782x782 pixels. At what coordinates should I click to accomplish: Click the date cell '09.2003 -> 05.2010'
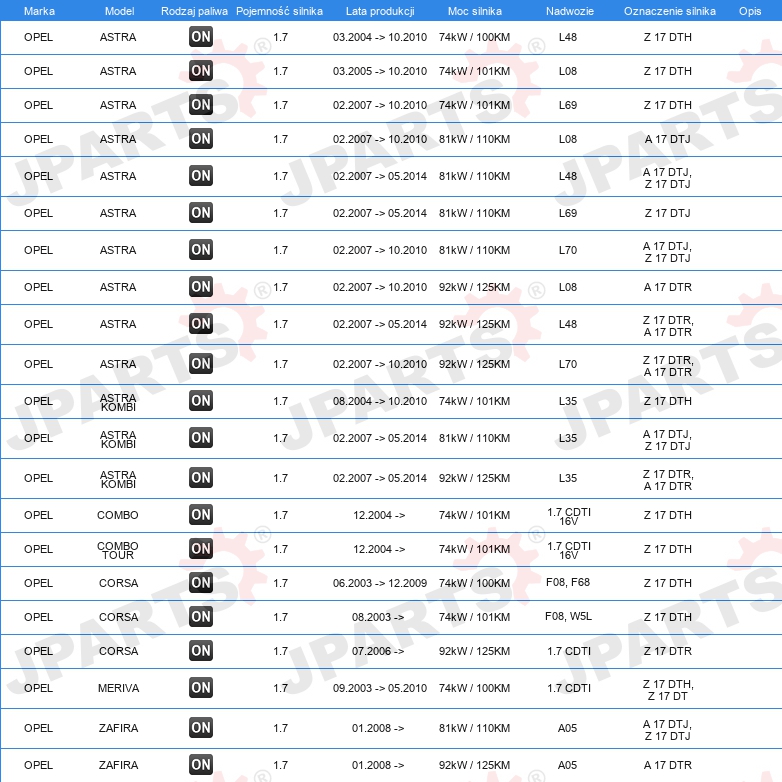point(380,688)
